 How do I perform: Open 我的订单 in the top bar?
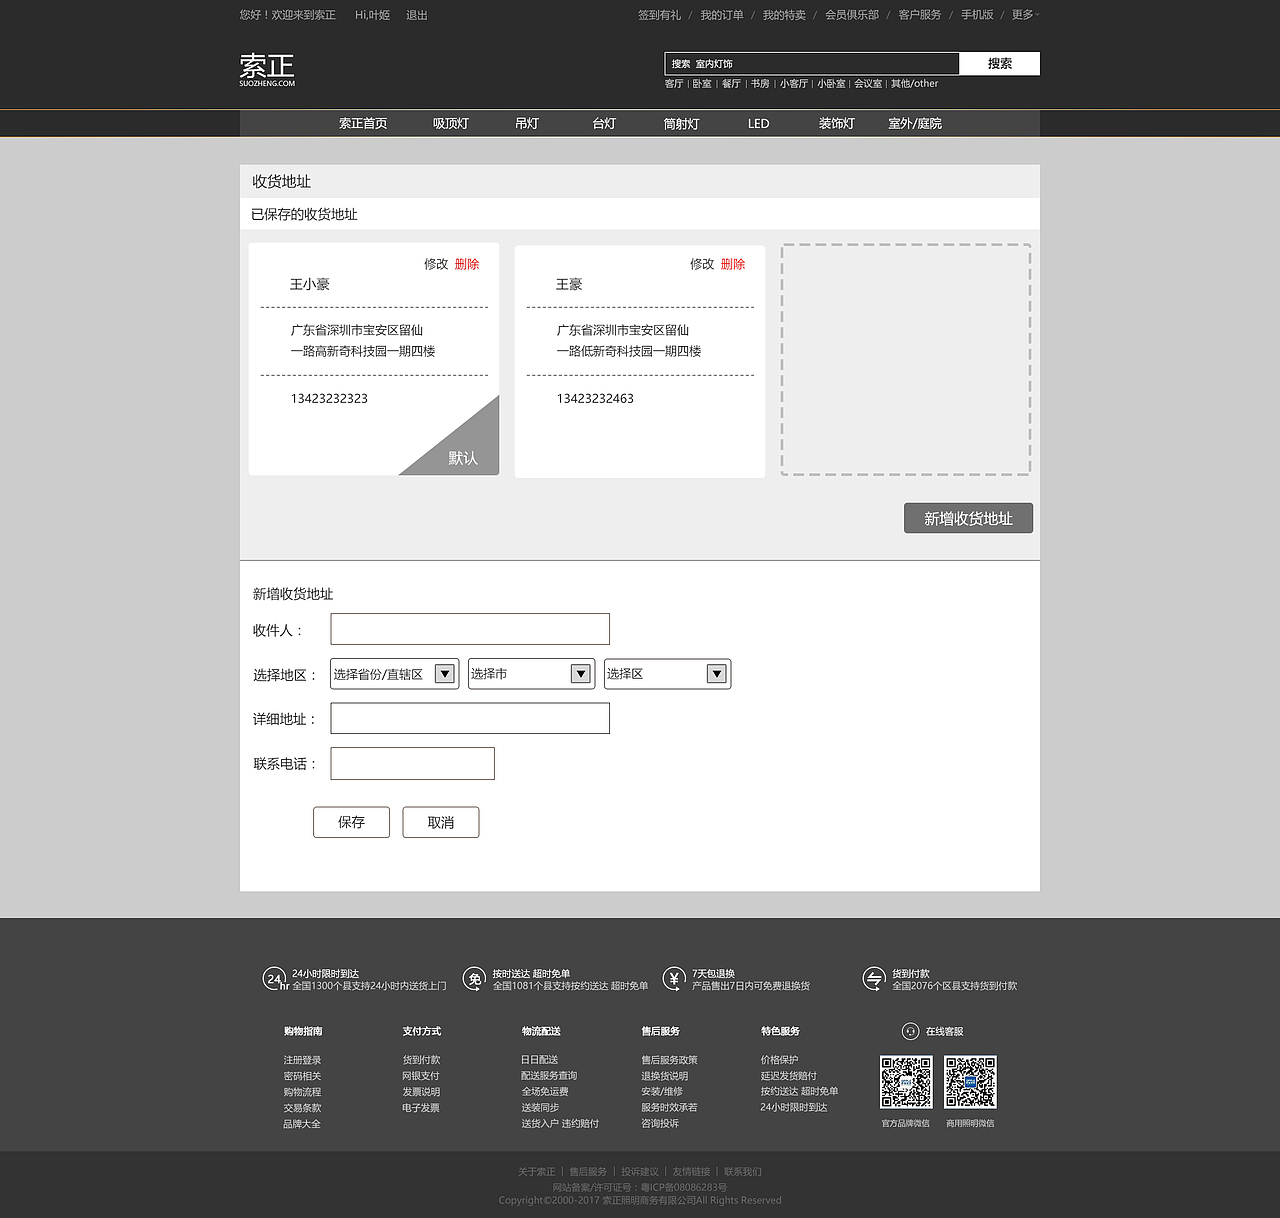(x=722, y=15)
